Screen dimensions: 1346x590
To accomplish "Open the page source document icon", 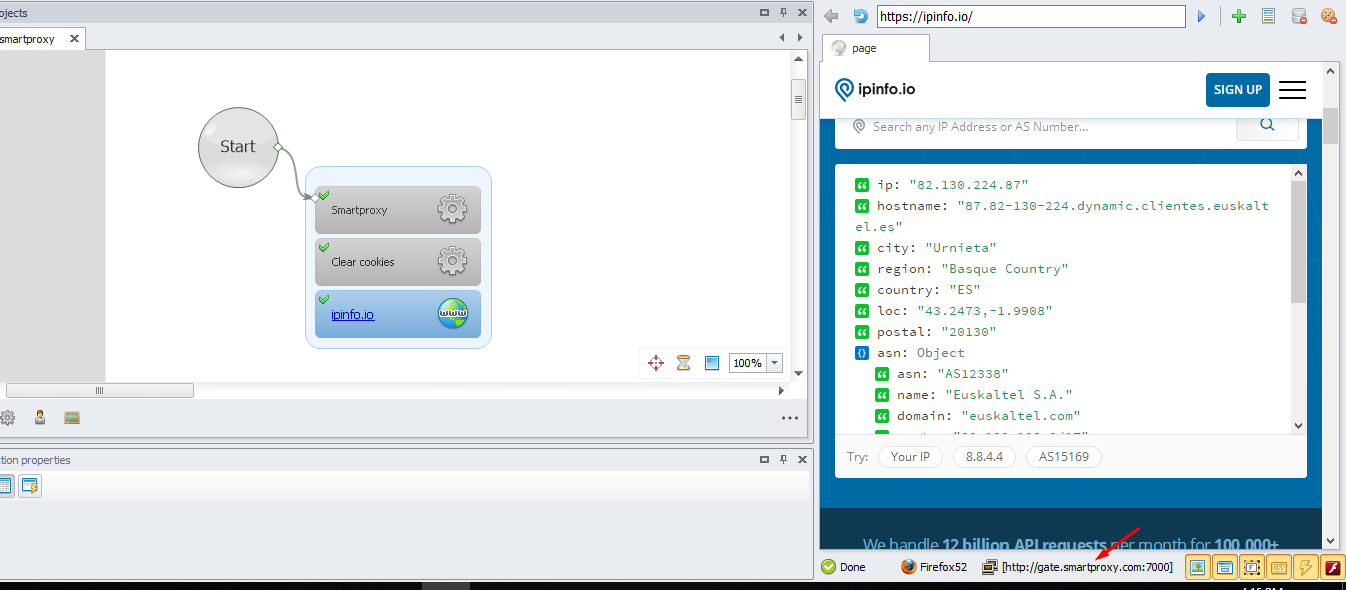I will pyautogui.click(x=1268, y=16).
